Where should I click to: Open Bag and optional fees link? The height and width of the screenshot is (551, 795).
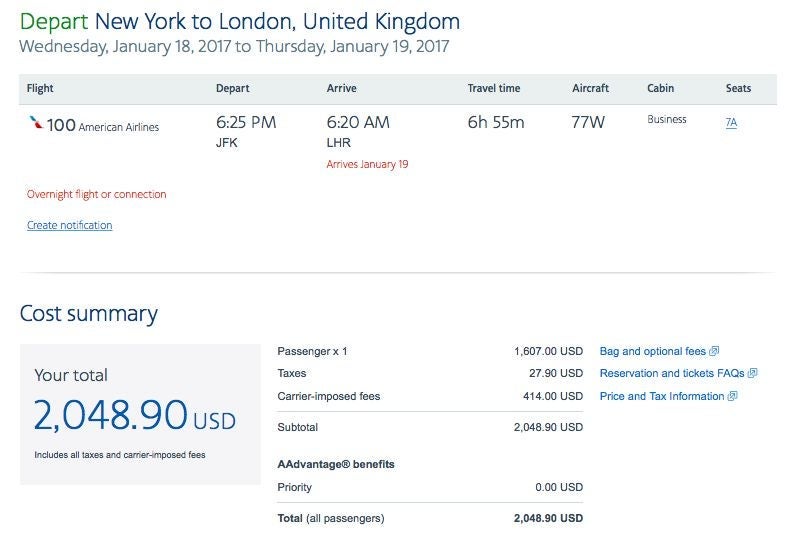652,352
